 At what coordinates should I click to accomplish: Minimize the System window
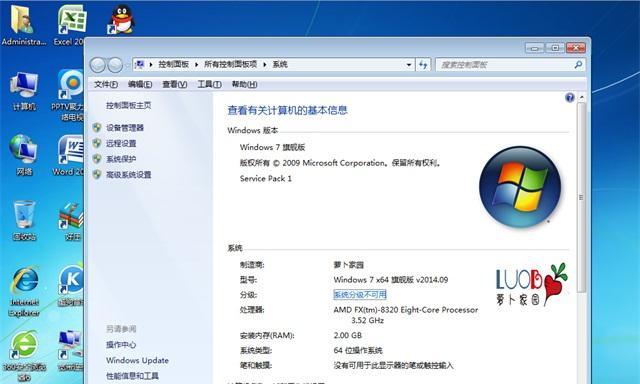pos(534,48)
